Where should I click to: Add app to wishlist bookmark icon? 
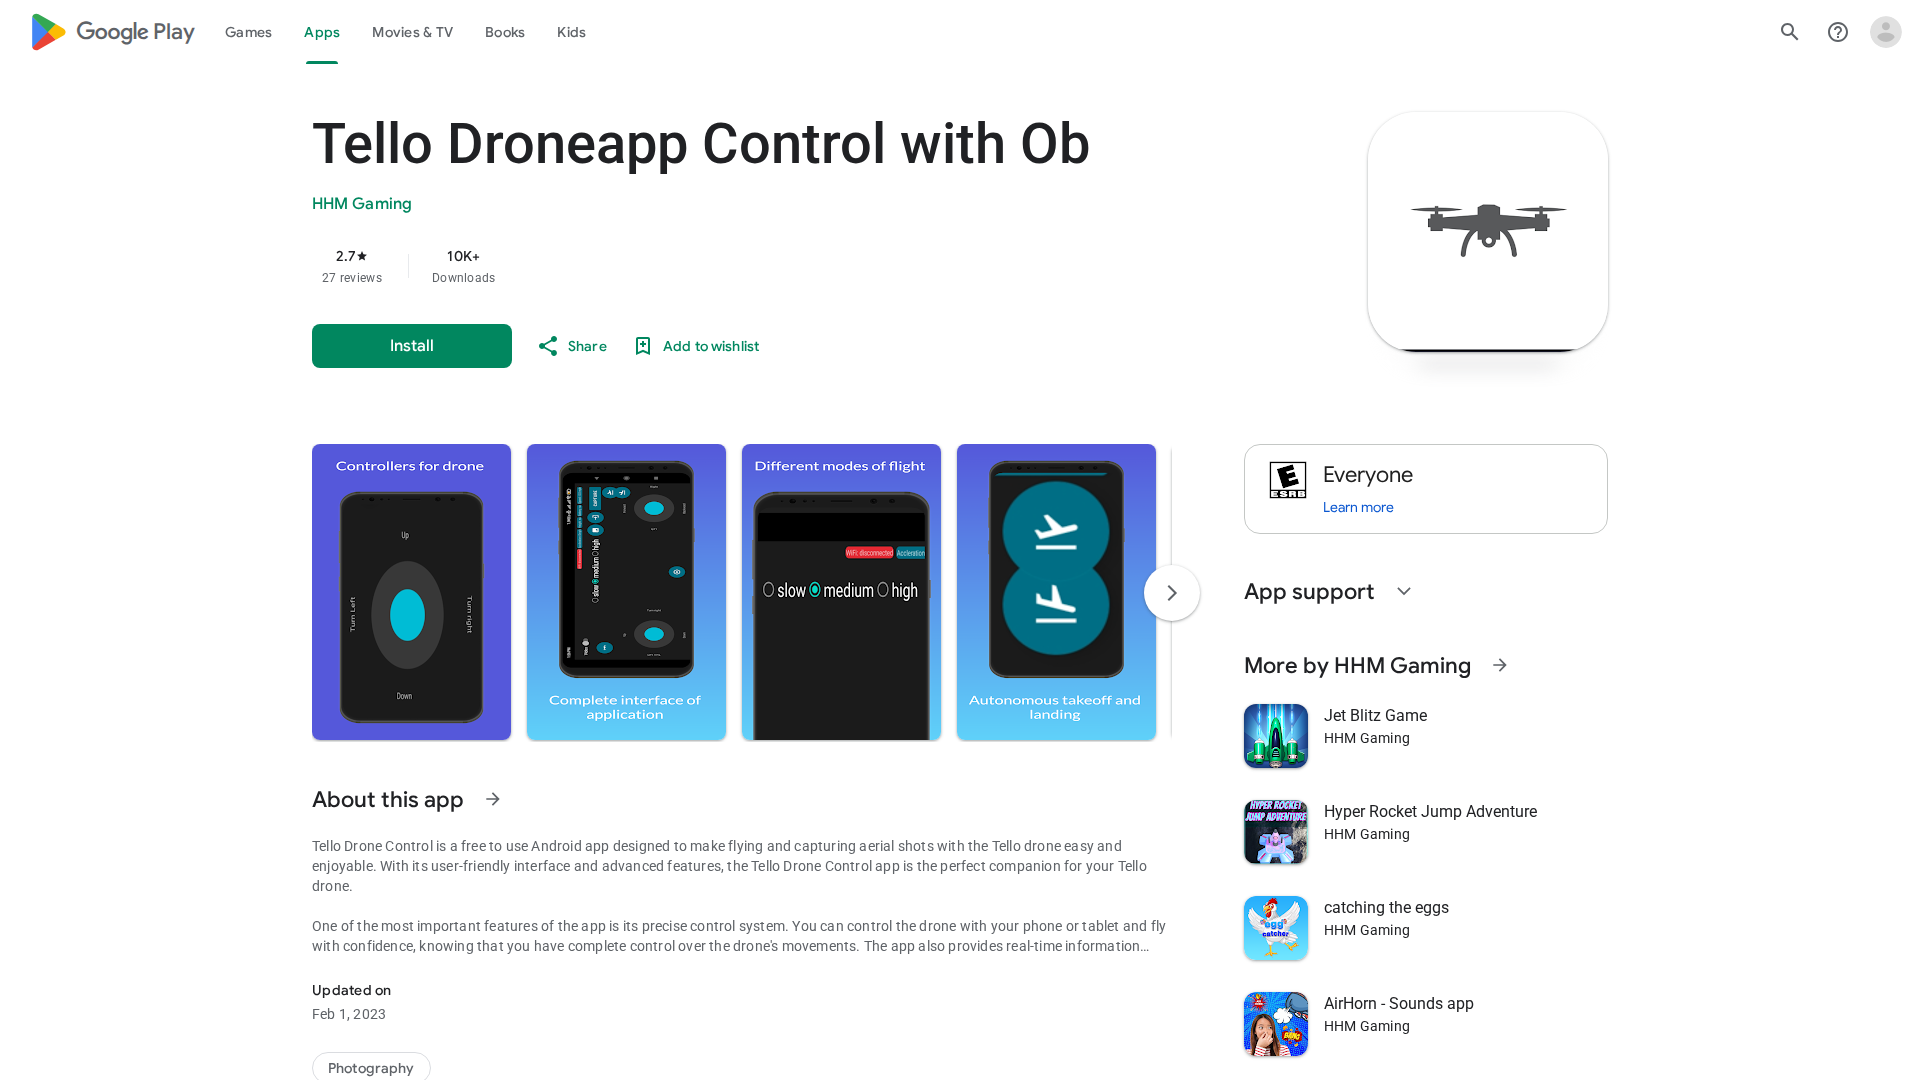click(x=643, y=346)
